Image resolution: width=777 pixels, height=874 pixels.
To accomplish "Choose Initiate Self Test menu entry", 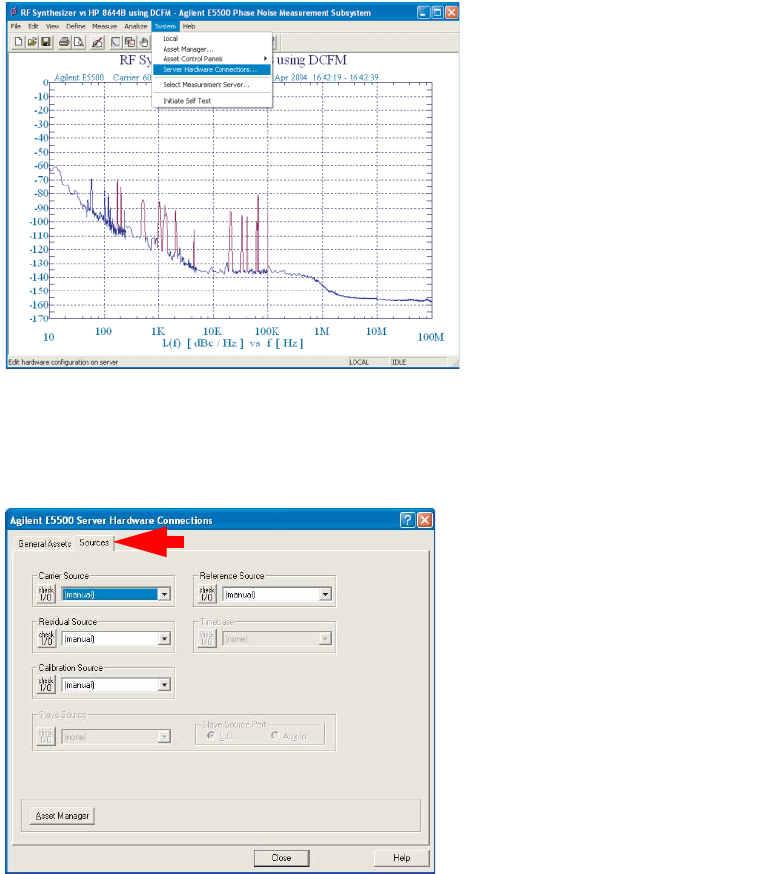I will 212,101.
